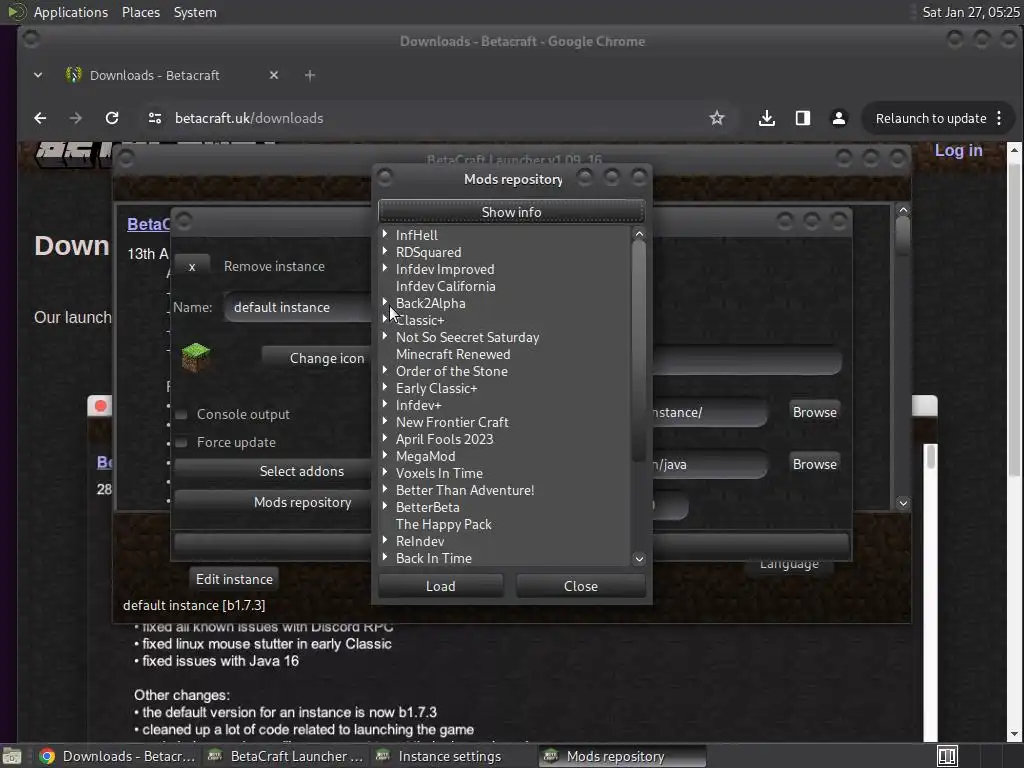
Task: Click the Applications menu logo icon
Action: click(x=16, y=12)
